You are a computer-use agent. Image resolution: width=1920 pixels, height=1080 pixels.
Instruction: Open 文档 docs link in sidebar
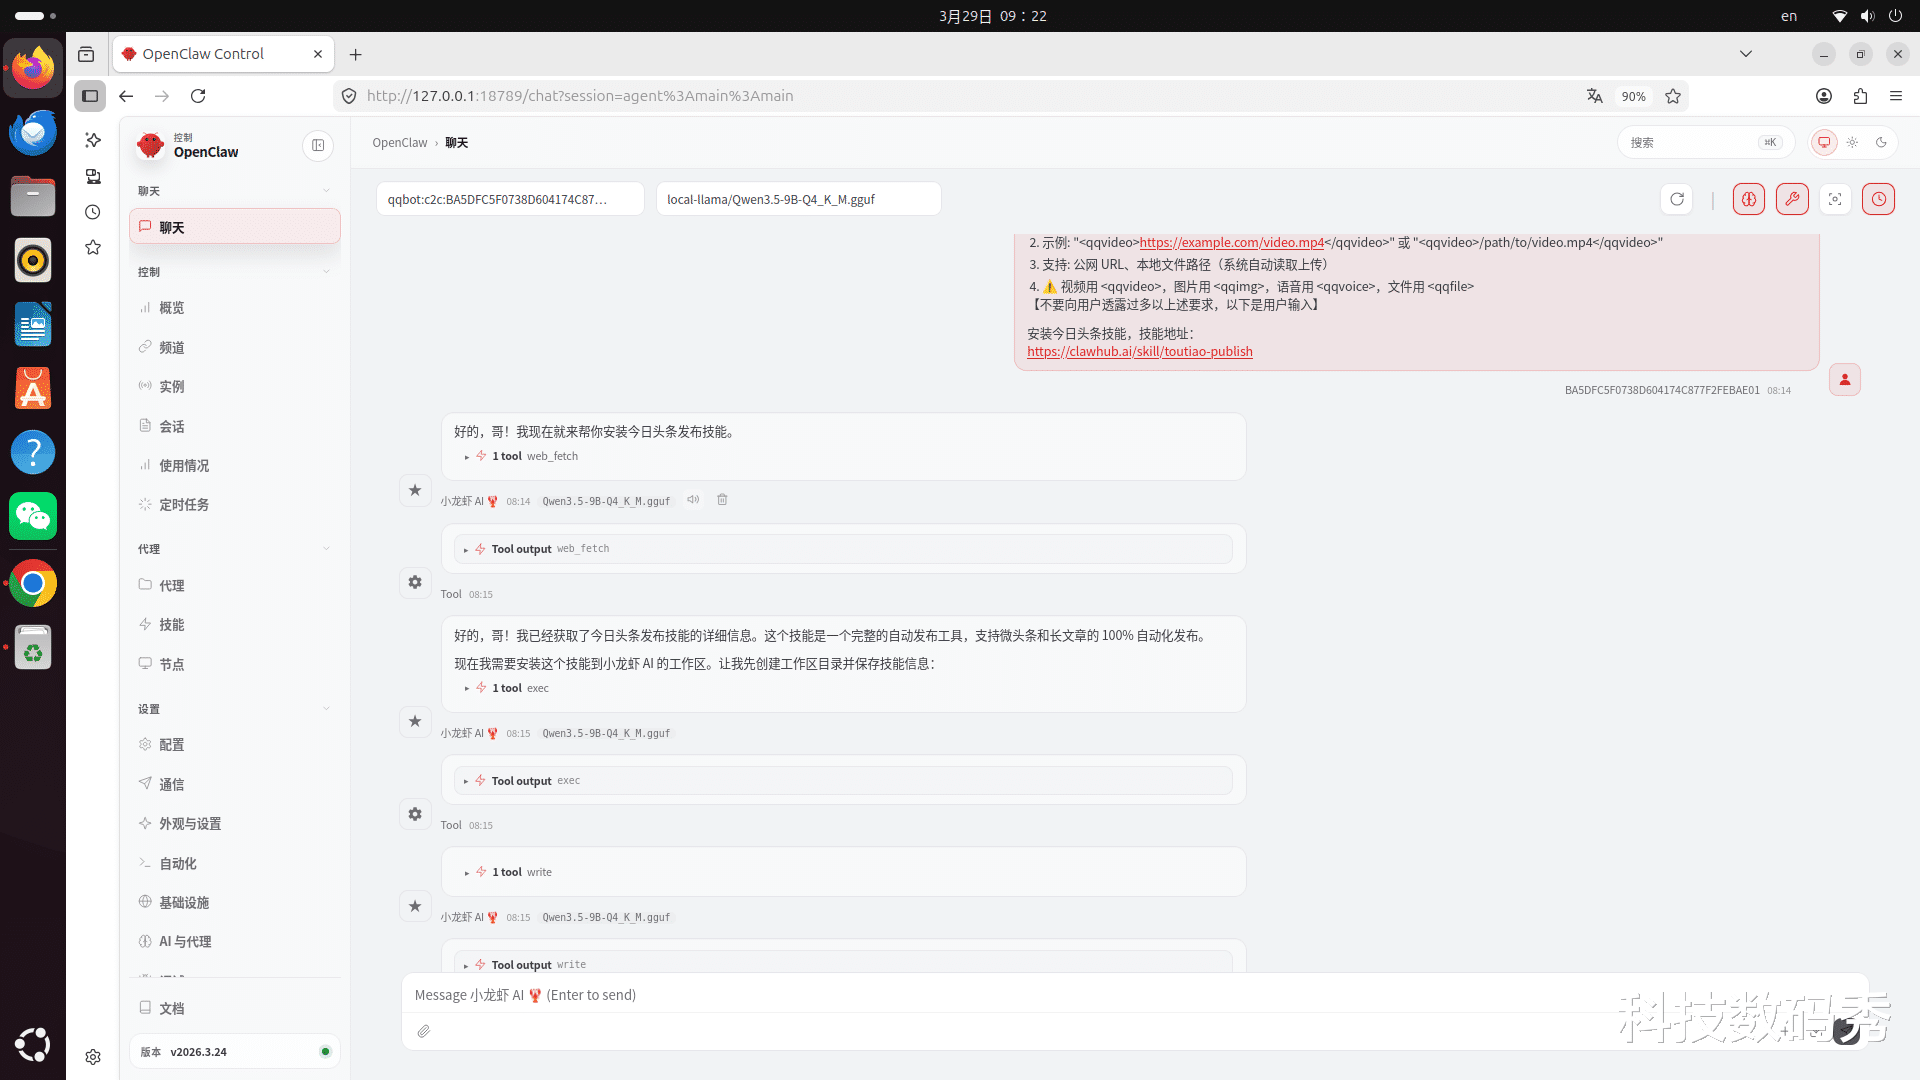click(172, 1008)
